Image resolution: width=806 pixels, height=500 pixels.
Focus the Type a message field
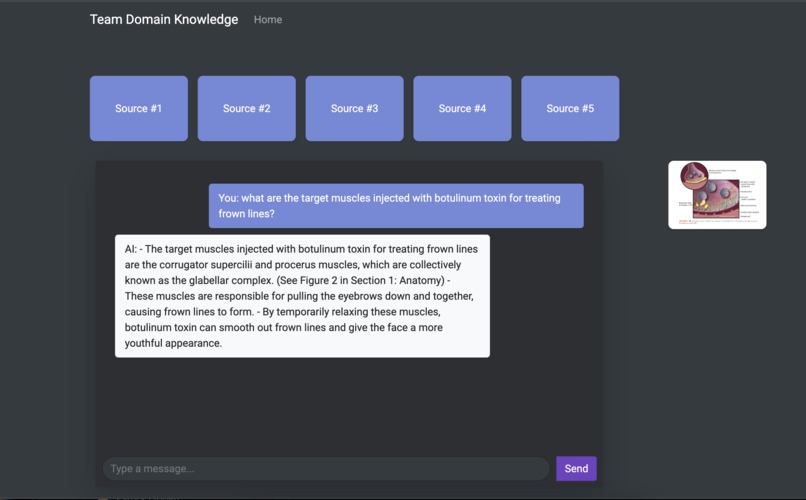(x=326, y=469)
